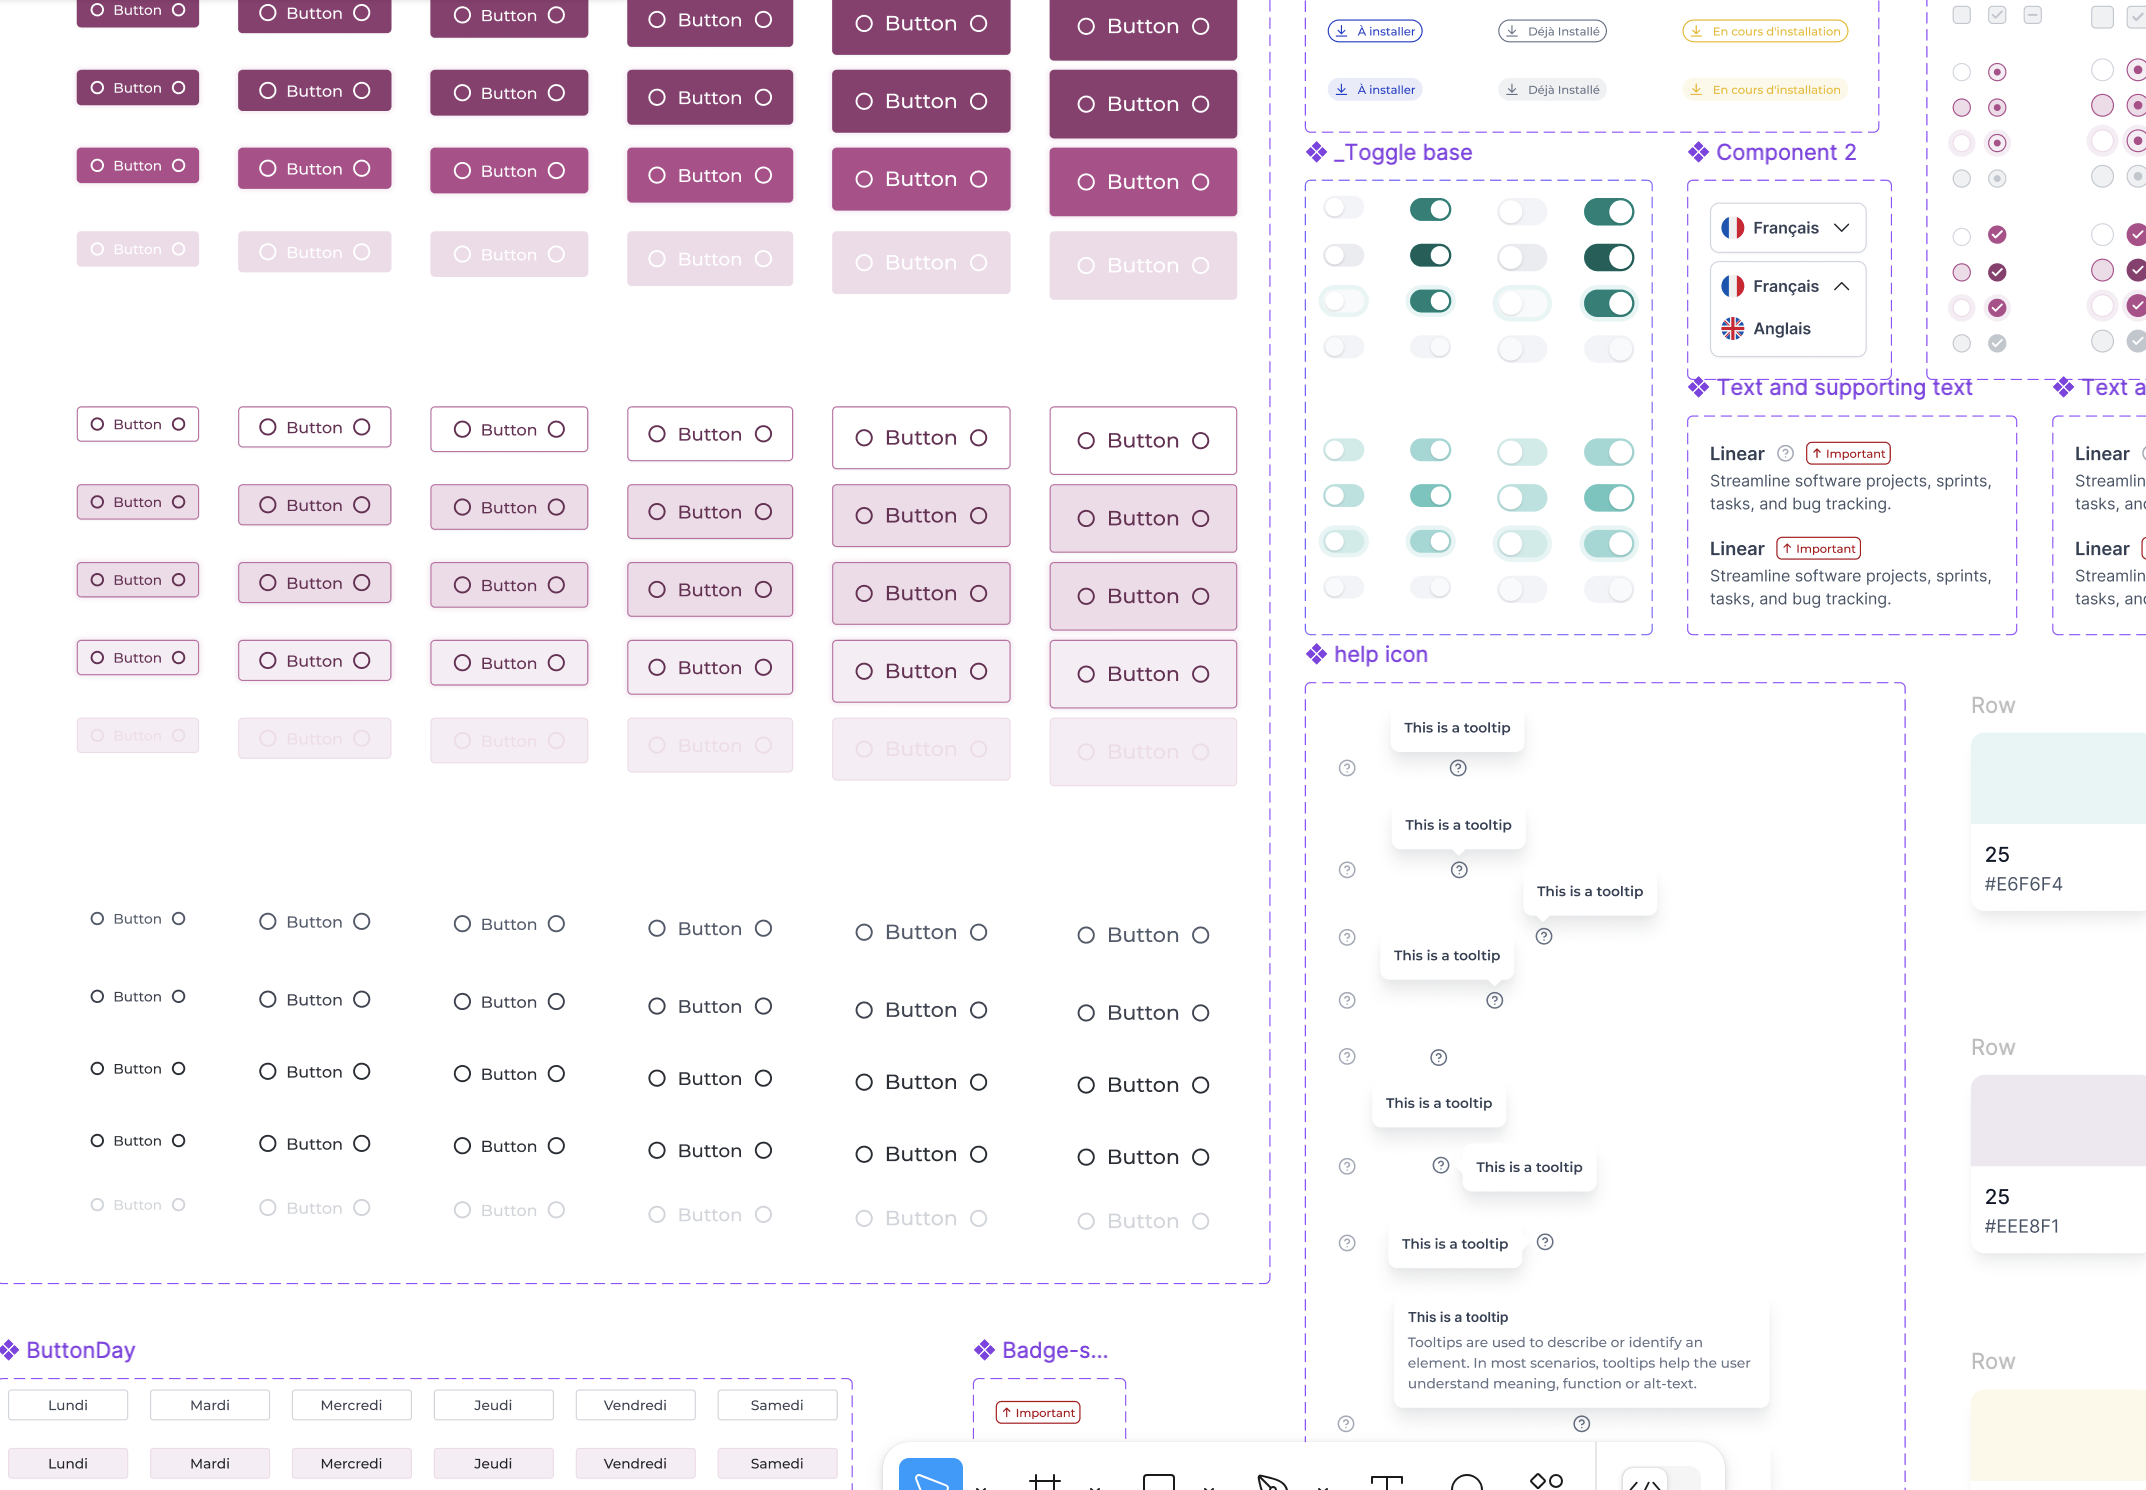Select the #EEE8F1 lavender color swatch
The width and height of the screenshot is (2146, 1490).
click(x=2058, y=1120)
